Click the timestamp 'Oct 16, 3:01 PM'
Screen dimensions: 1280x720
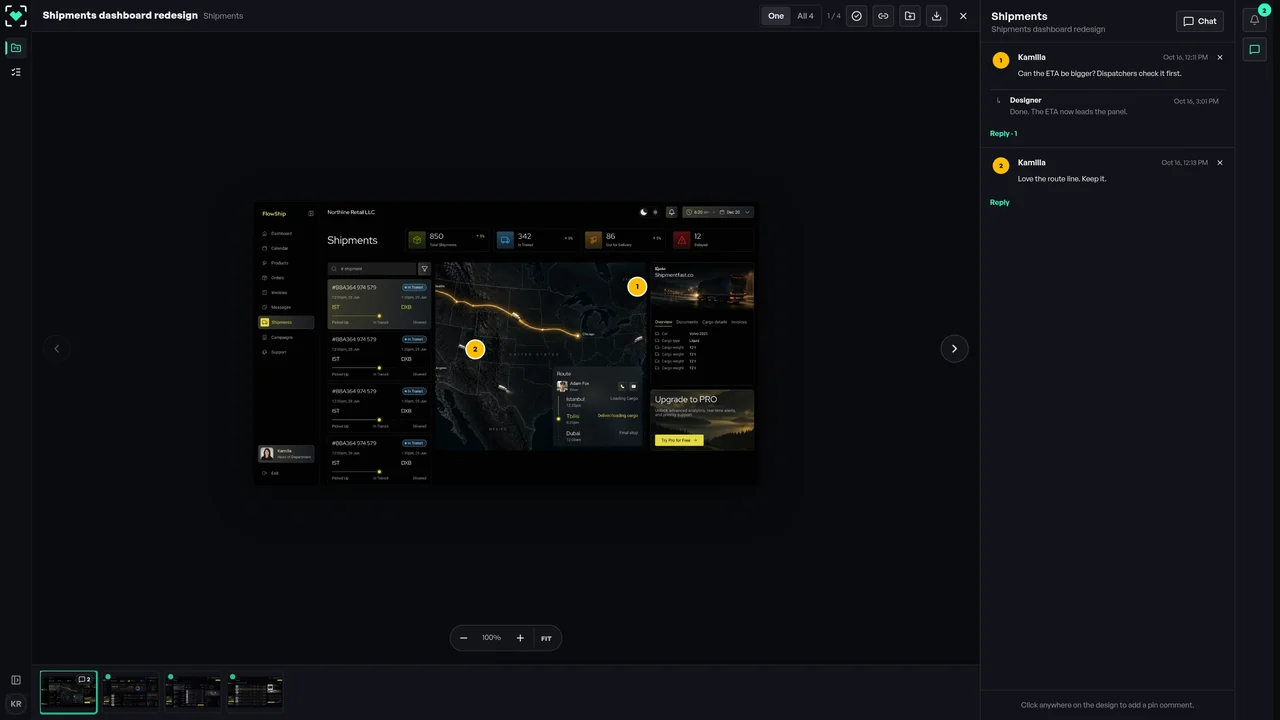1196,101
